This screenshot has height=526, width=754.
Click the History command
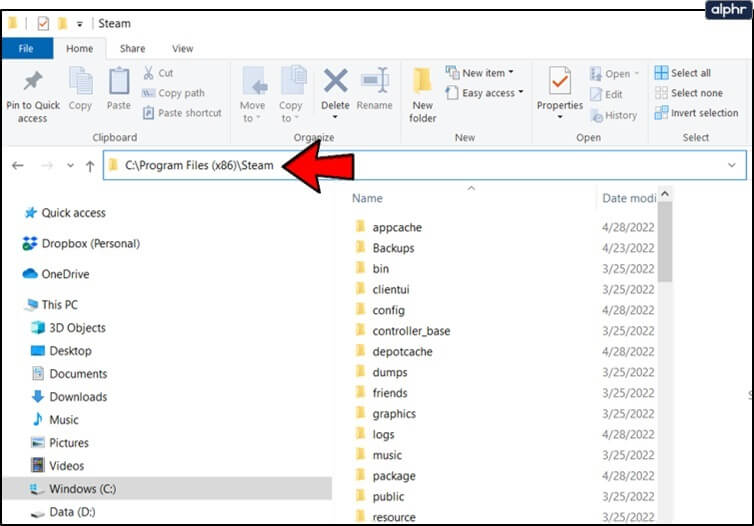pyautogui.click(x=614, y=115)
